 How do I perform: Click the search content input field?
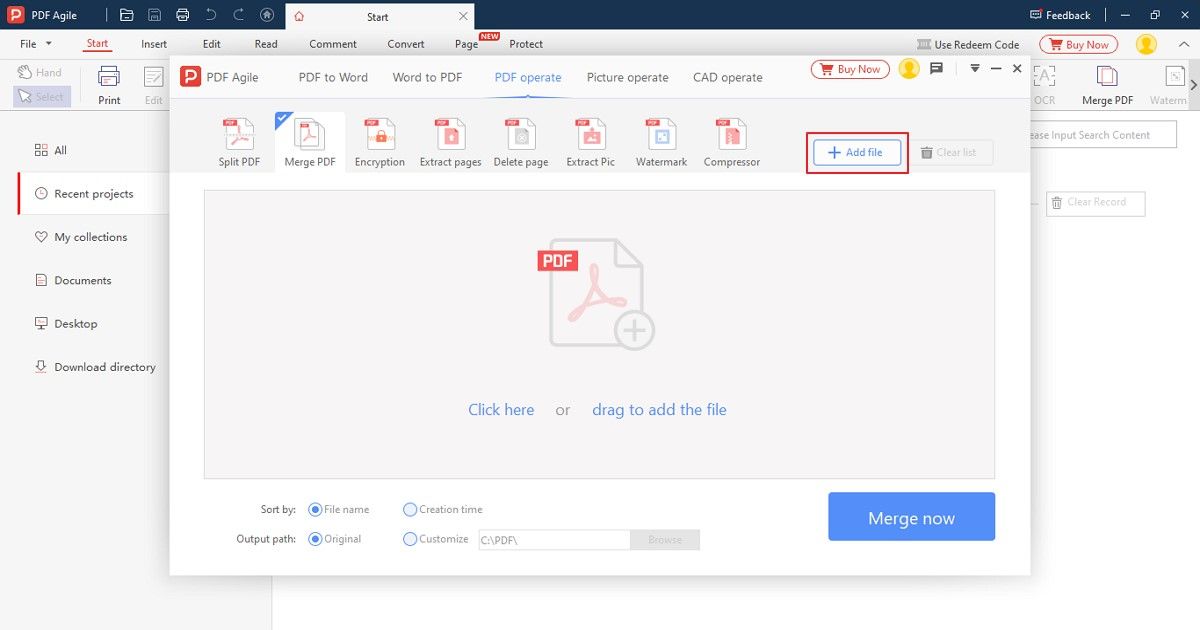[x=1102, y=135]
